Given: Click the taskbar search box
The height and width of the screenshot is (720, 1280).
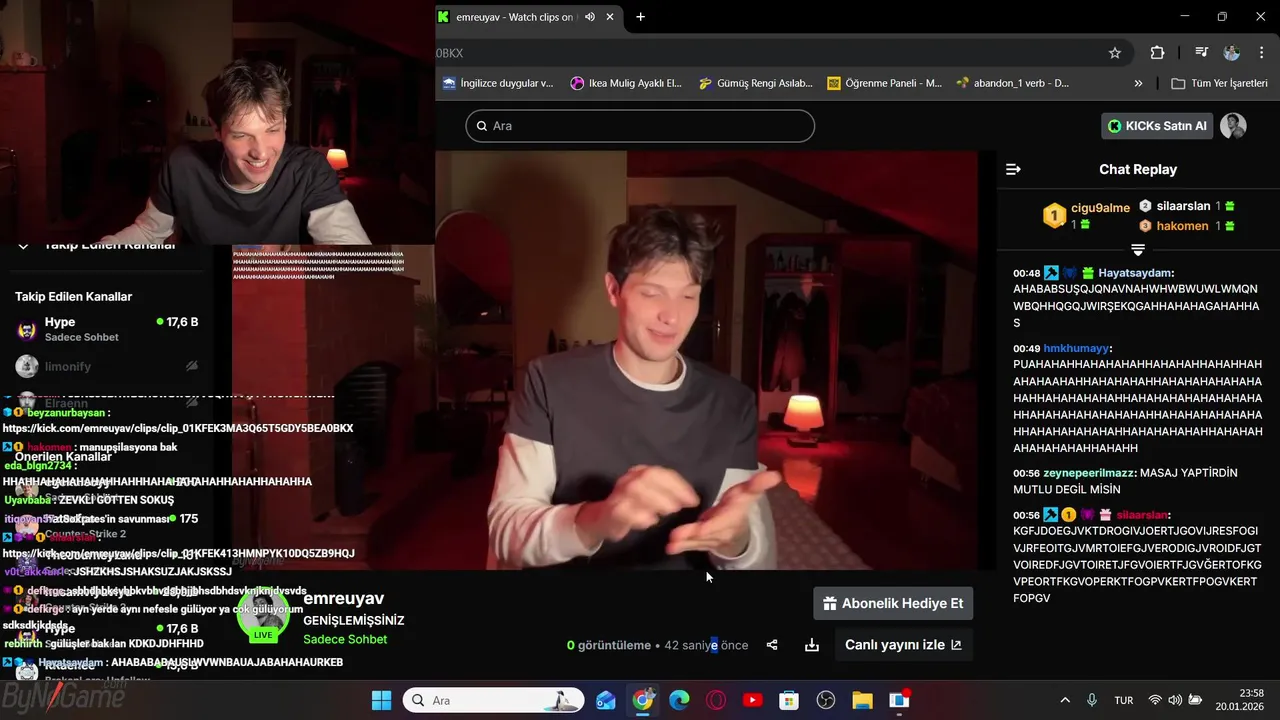Looking at the screenshot, I should pyautogui.click(x=494, y=700).
